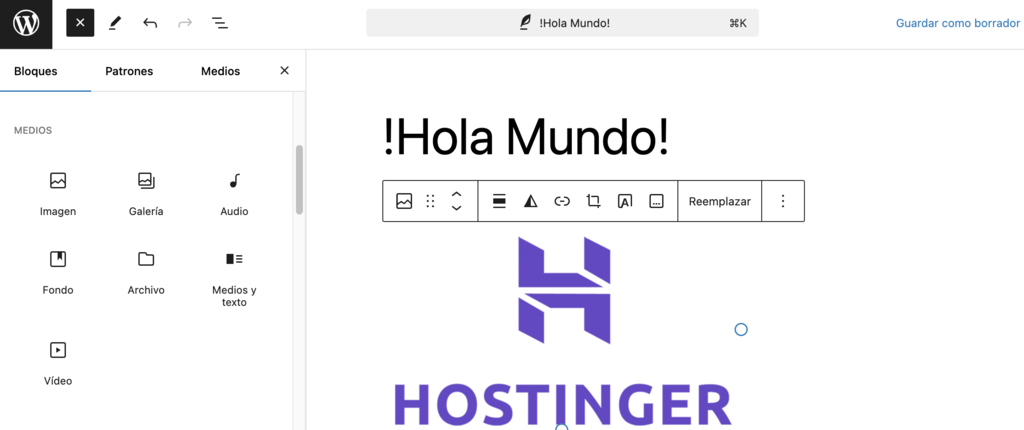This screenshot has width=1024, height=430.
Task: Close the inserter panel with the X
Action: (284, 71)
